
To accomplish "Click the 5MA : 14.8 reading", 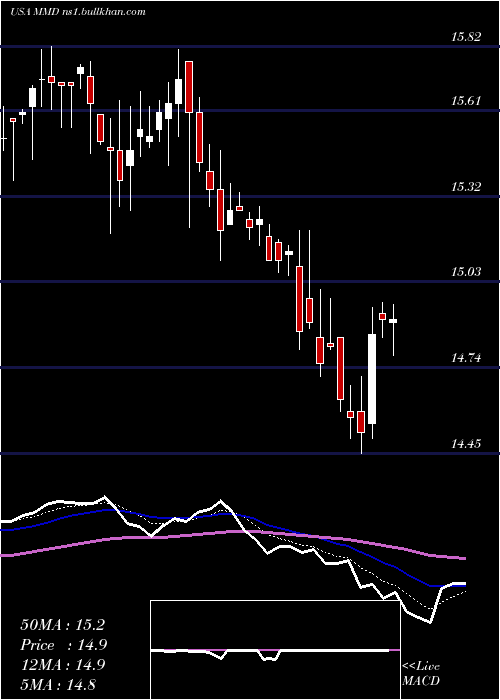I will click(58, 684).
